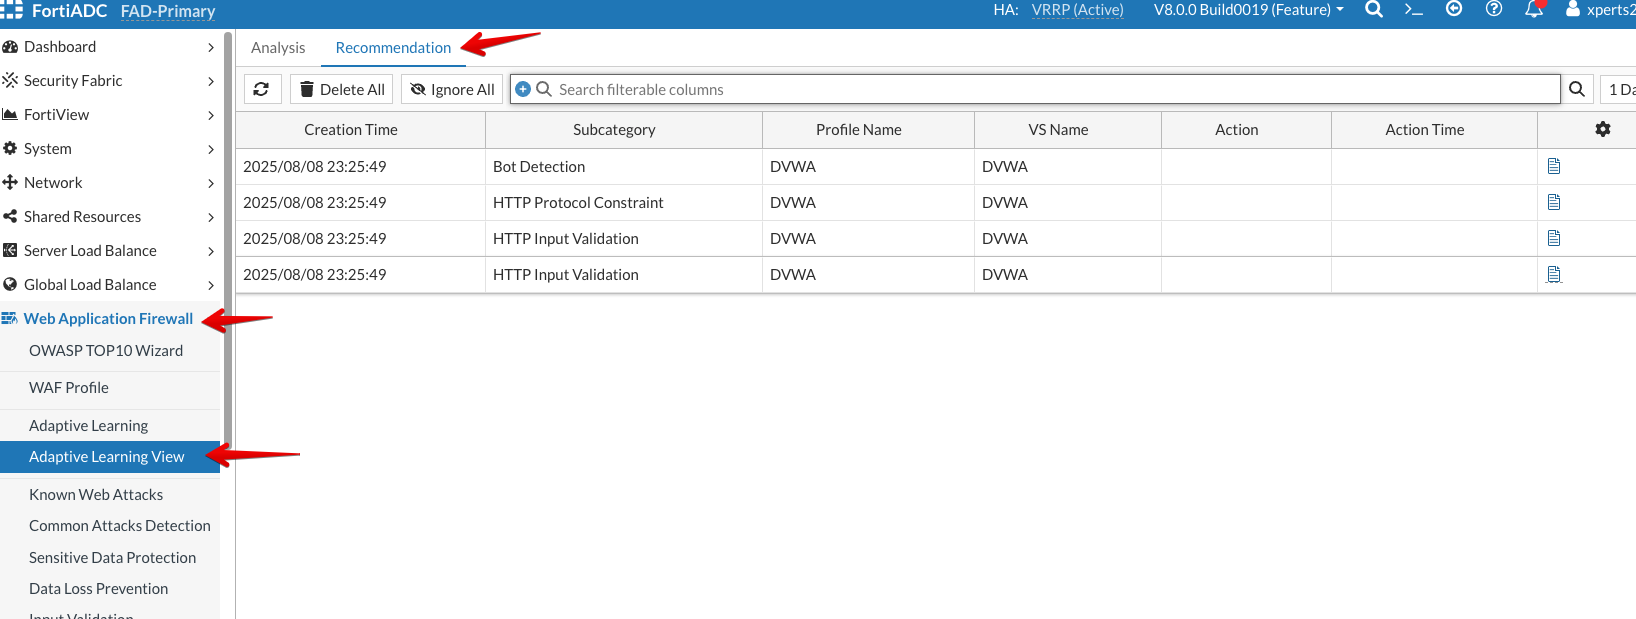View details icon for HTTP Protocol Constraint row
This screenshot has height=619, width=1636.
pyautogui.click(x=1554, y=202)
